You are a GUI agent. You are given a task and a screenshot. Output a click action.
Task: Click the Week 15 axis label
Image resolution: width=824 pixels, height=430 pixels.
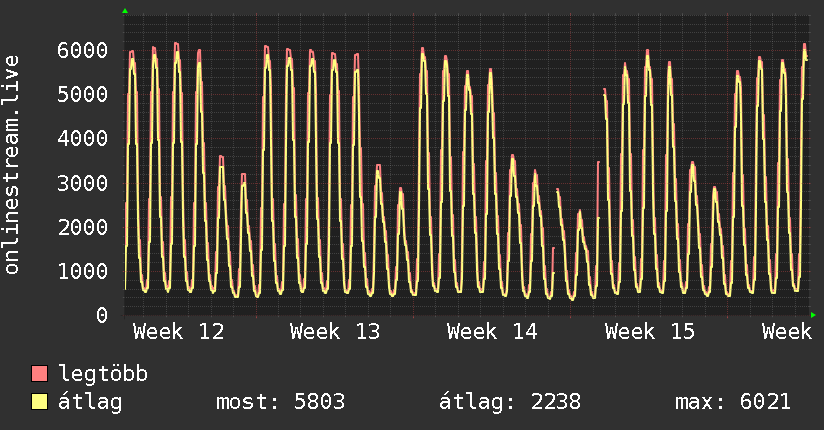(x=650, y=332)
